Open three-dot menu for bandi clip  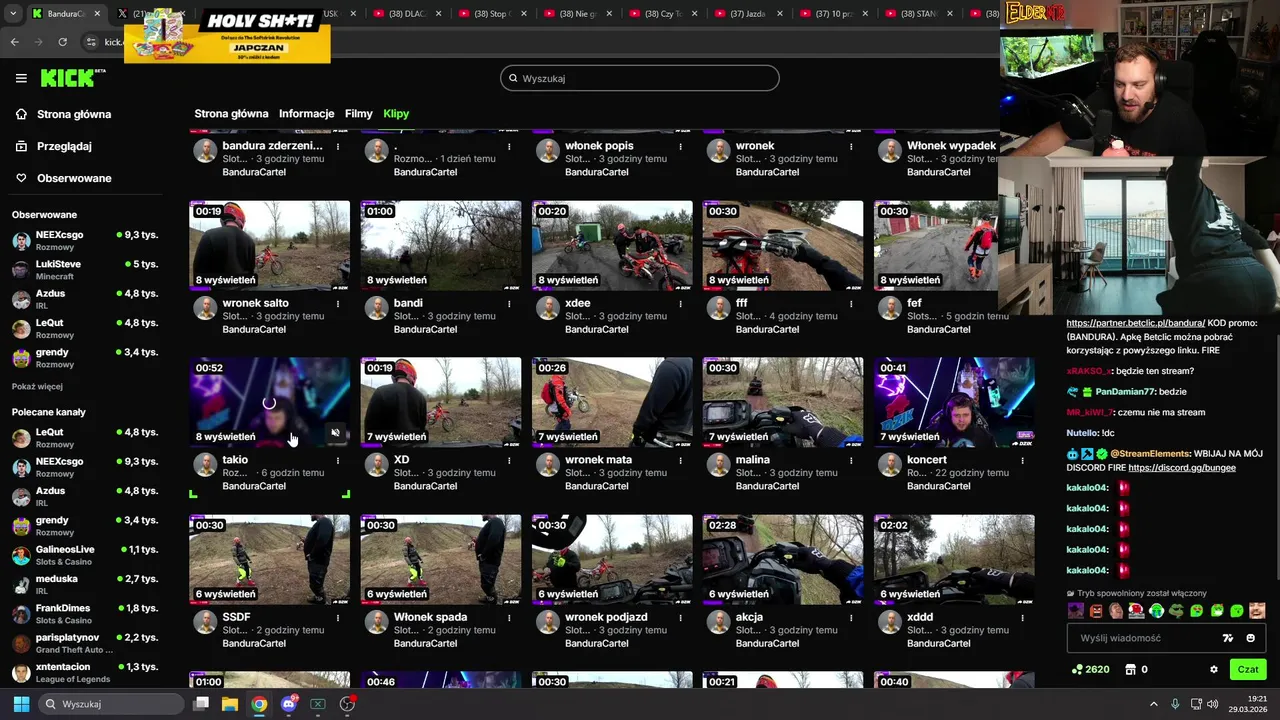(x=509, y=303)
